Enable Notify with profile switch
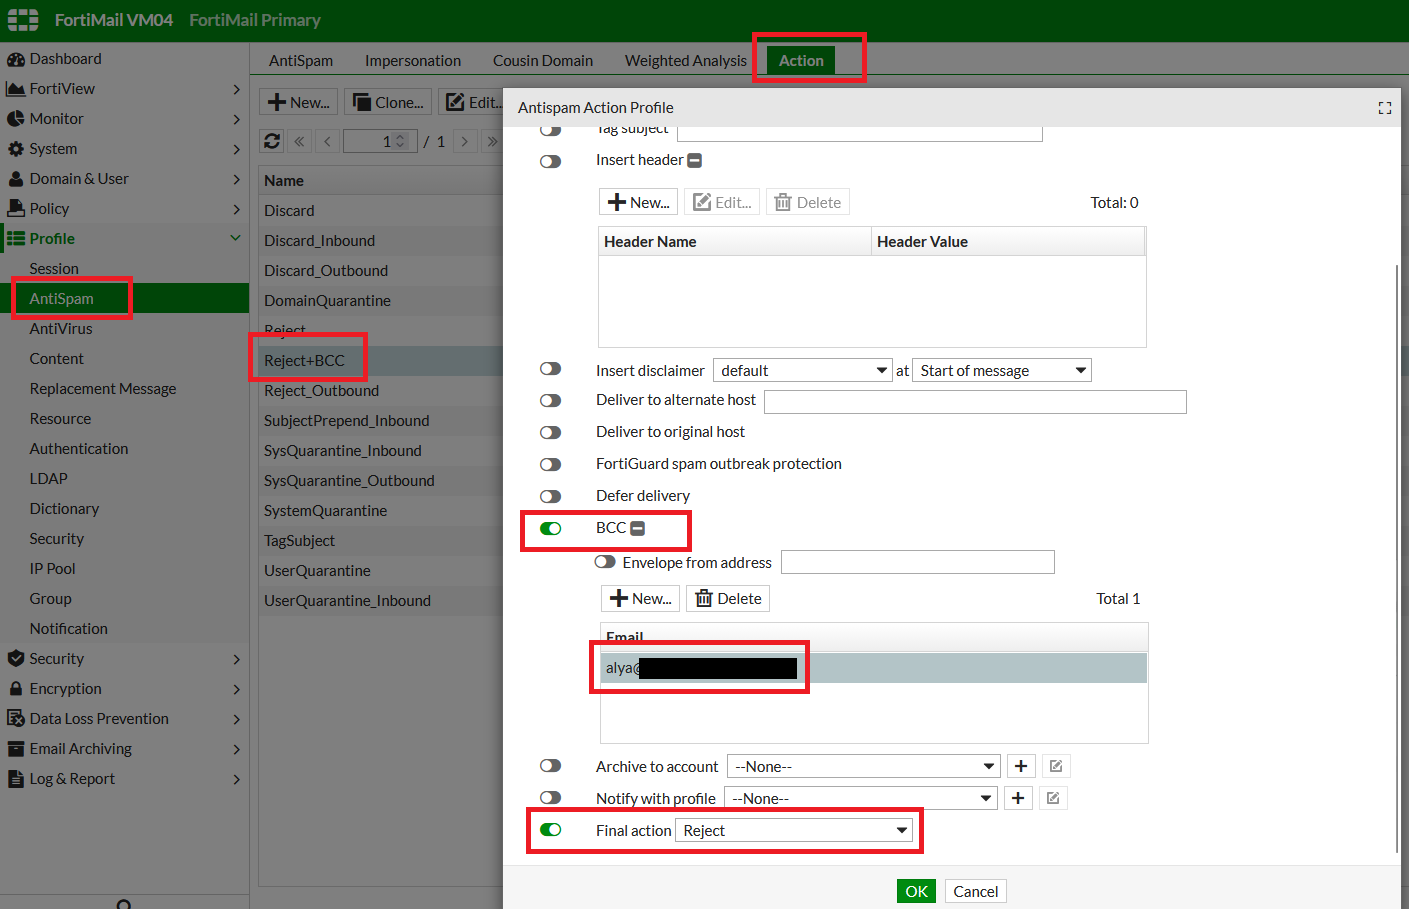This screenshot has width=1409, height=909. click(x=551, y=798)
